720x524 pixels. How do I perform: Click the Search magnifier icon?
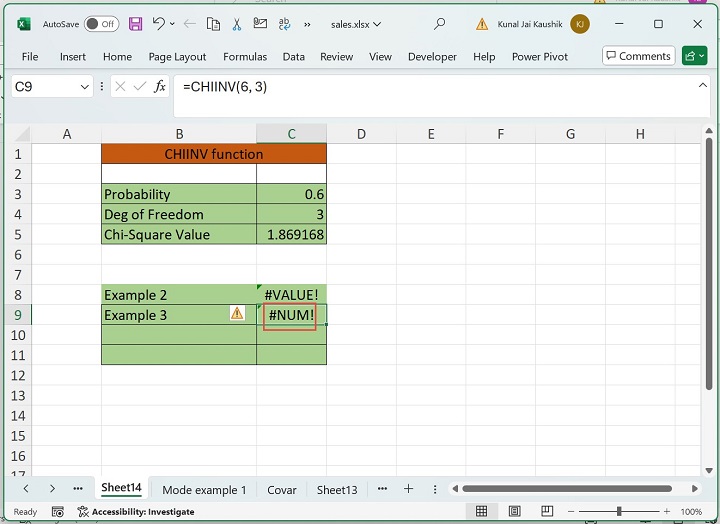click(439, 23)
